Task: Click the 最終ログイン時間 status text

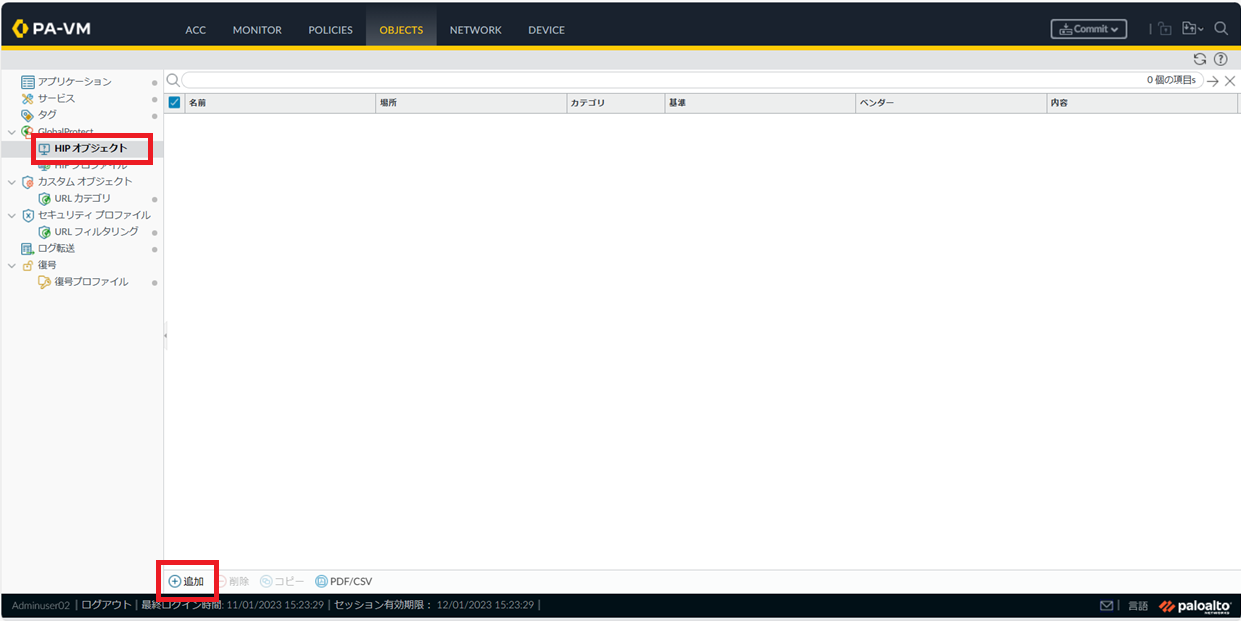Action: [x=232, y=605]
